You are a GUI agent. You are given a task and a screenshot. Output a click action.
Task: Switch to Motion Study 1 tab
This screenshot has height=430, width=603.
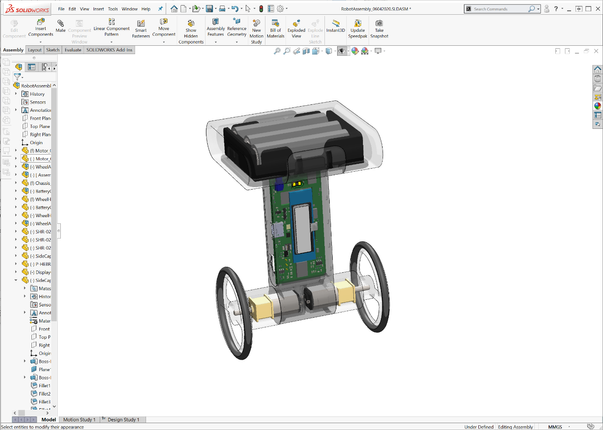click(79, 420)
